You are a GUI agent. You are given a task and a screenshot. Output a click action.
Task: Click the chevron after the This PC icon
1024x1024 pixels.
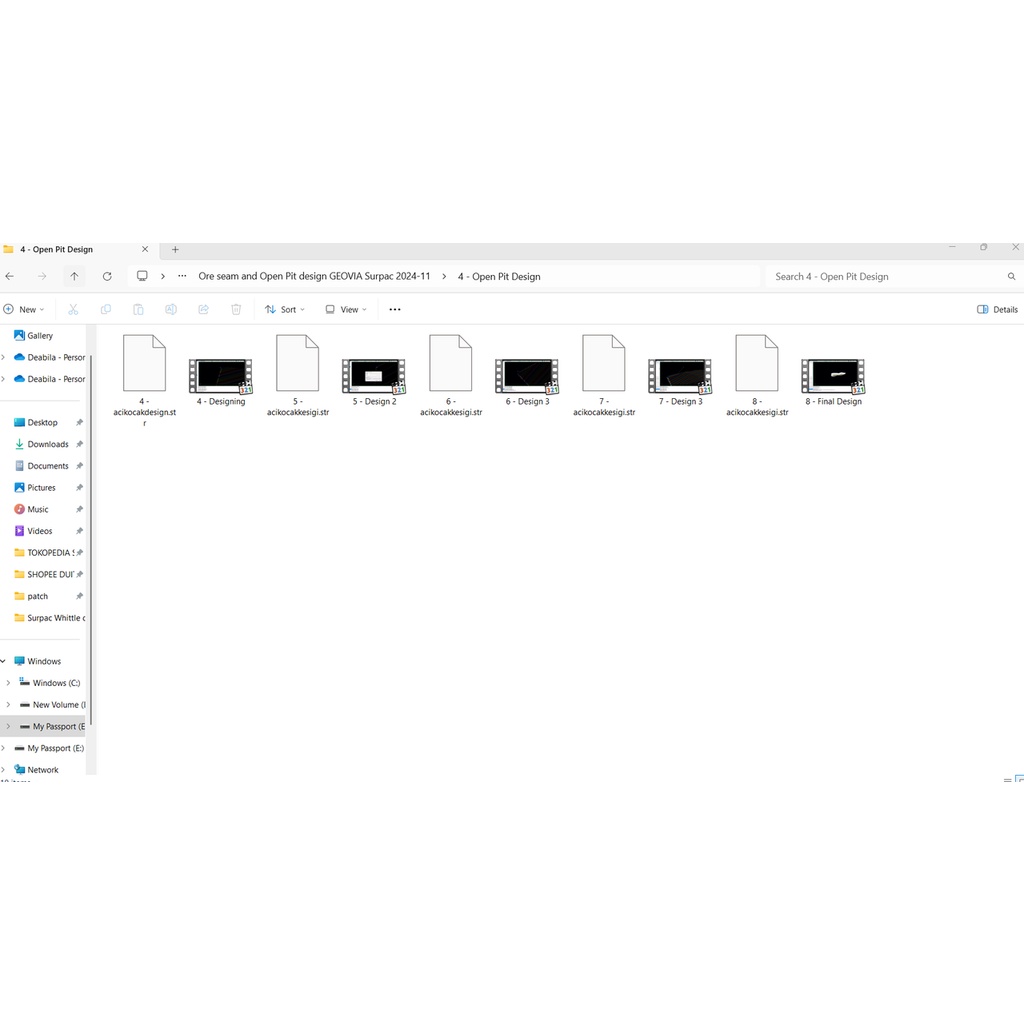click(x=163, y=276)
